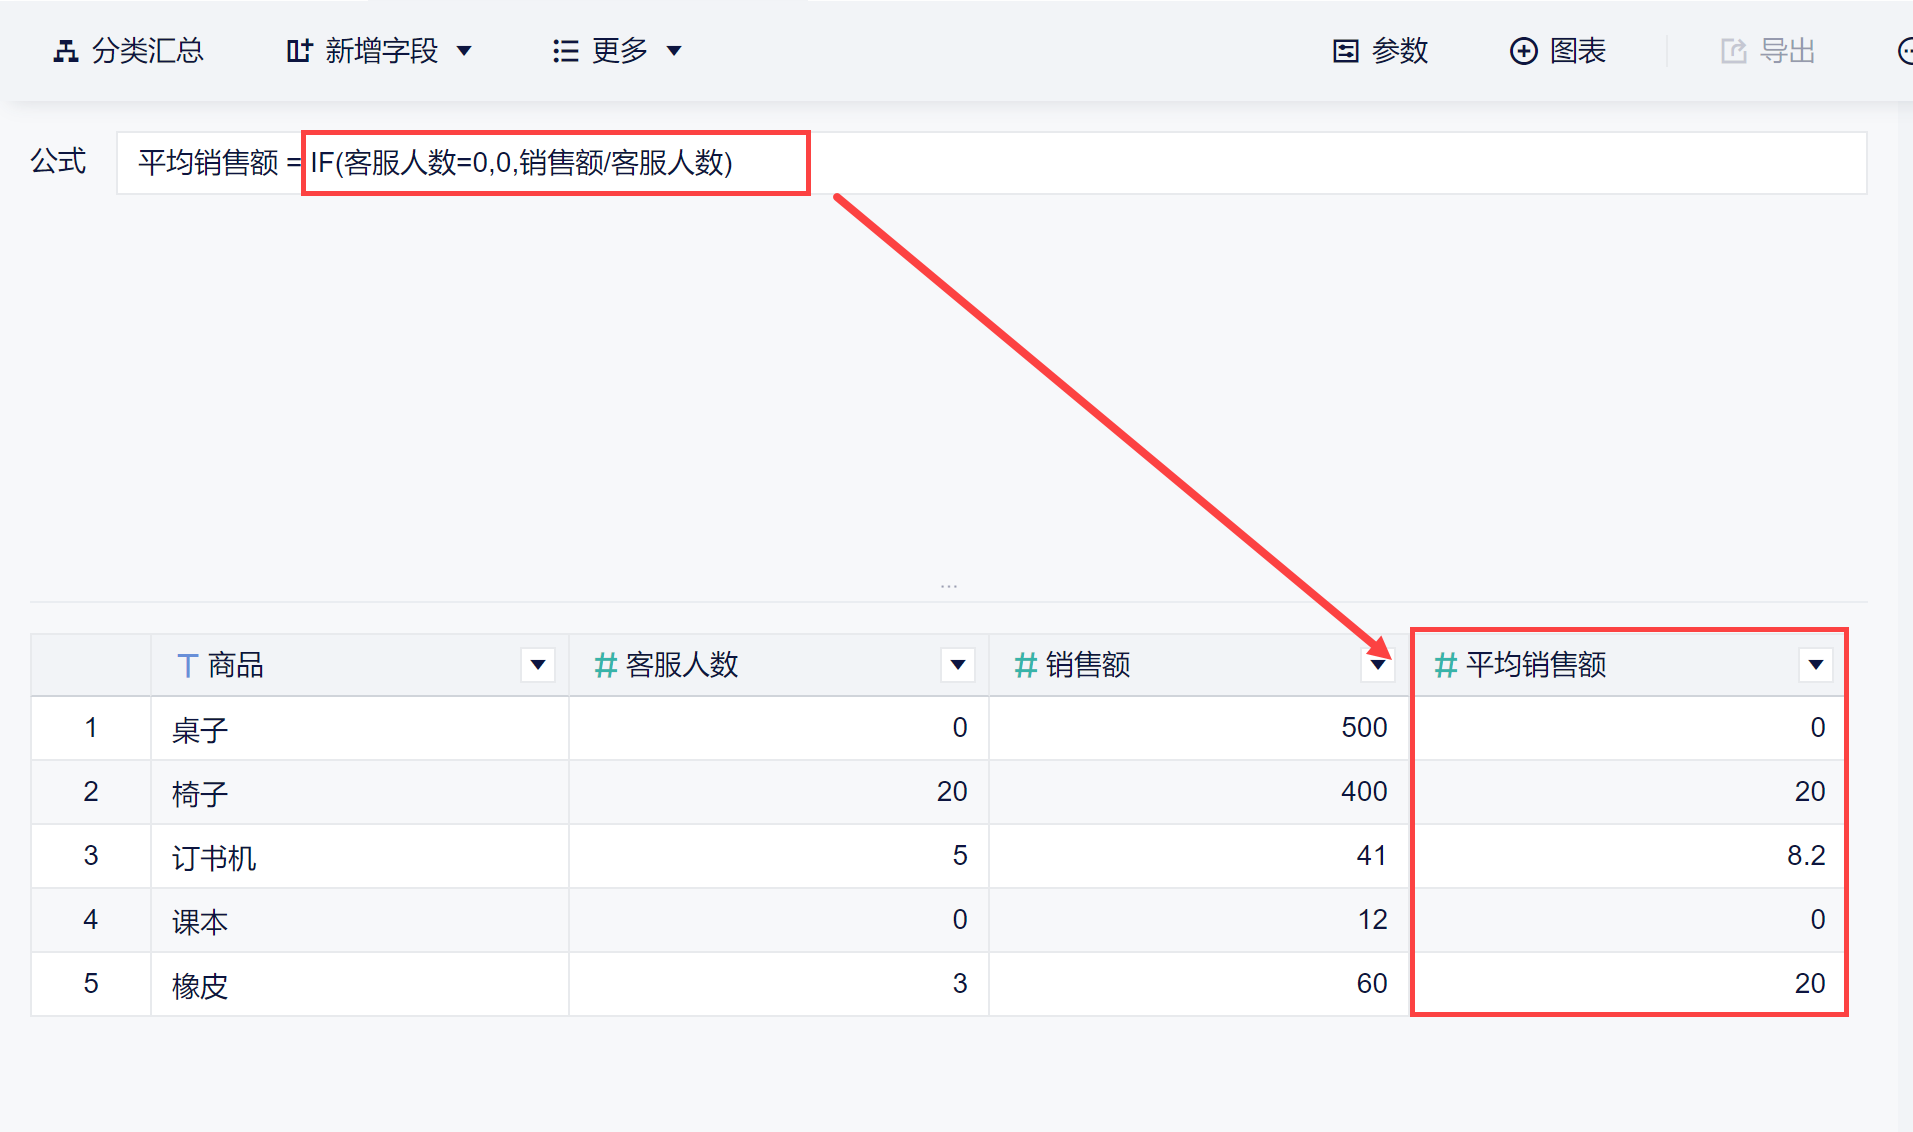The height and width of the screenshot is (1132, 1913).
Task: Click the 更多 list icon
Action: (x=565, y=51)
